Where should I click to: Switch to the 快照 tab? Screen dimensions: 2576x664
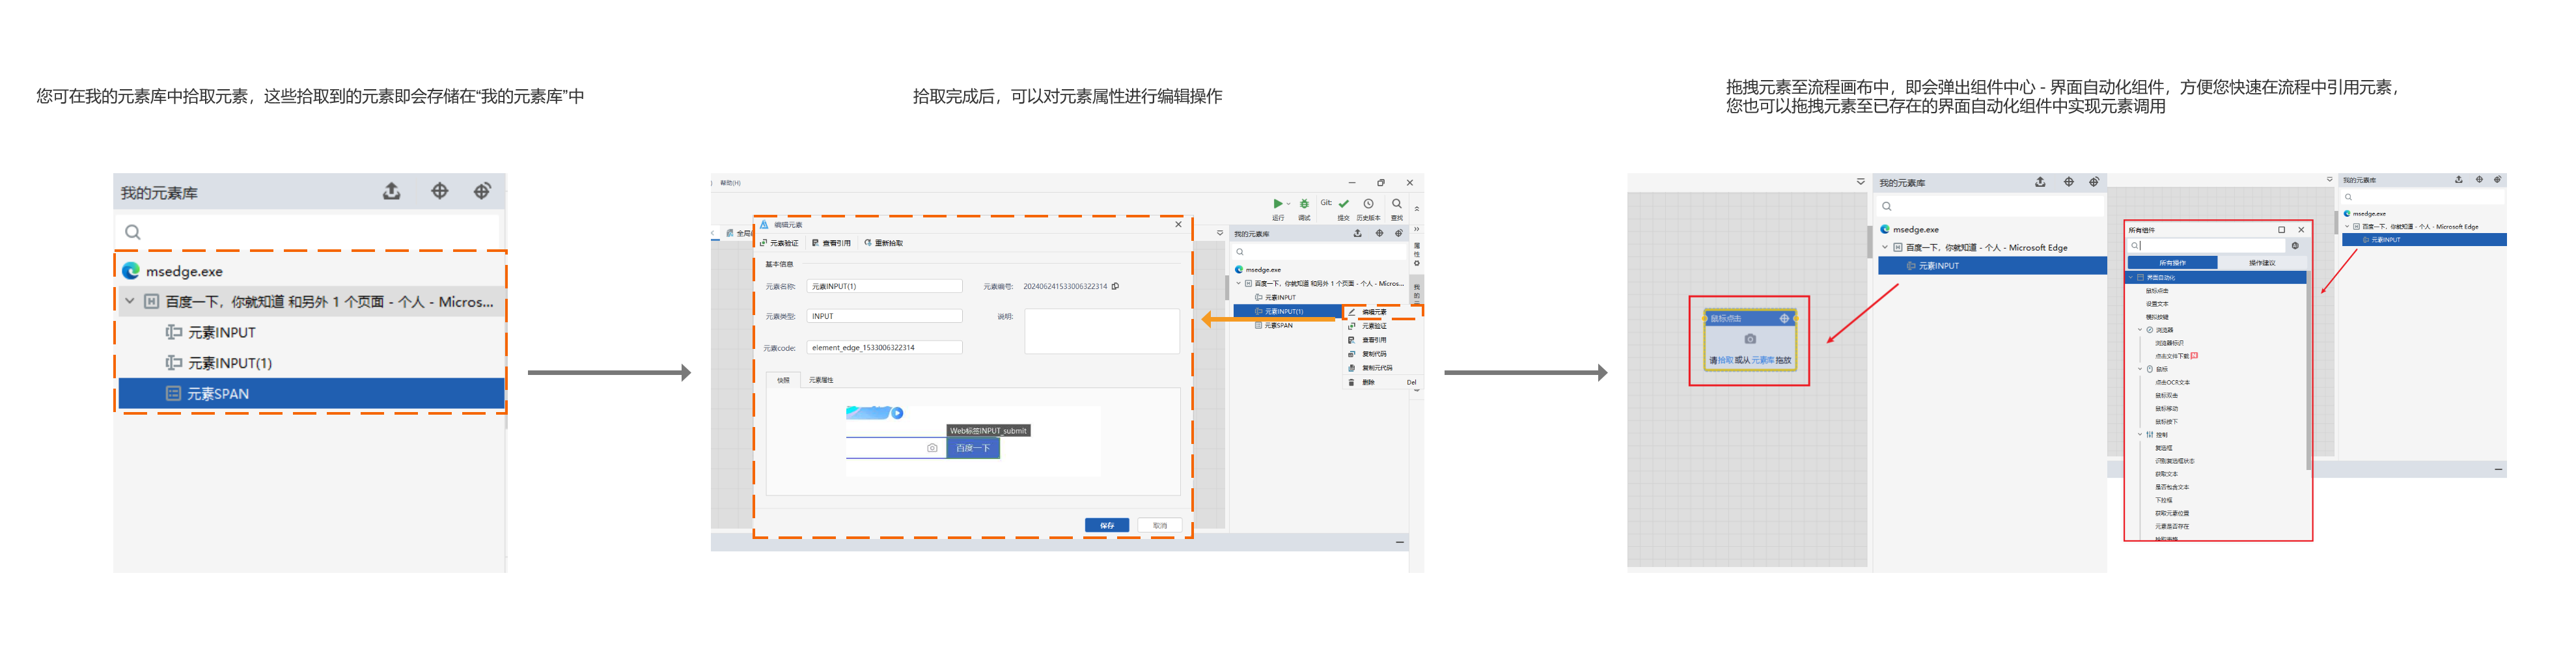(x=783, y=380)
